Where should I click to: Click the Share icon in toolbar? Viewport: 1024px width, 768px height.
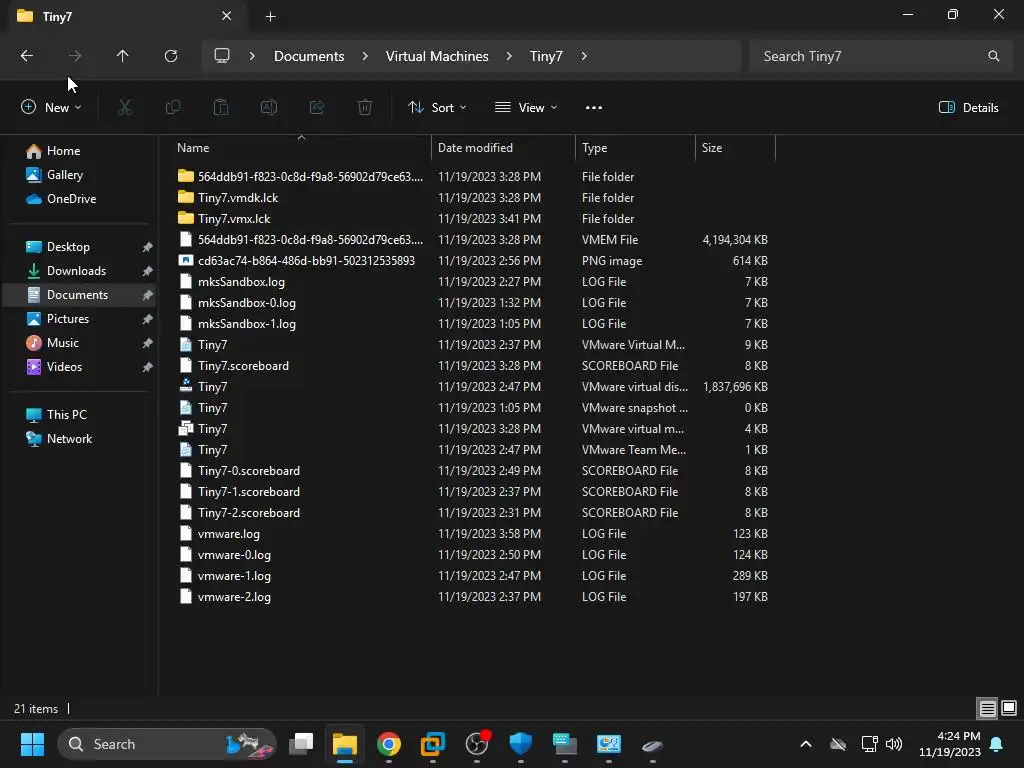coord(317,107)
